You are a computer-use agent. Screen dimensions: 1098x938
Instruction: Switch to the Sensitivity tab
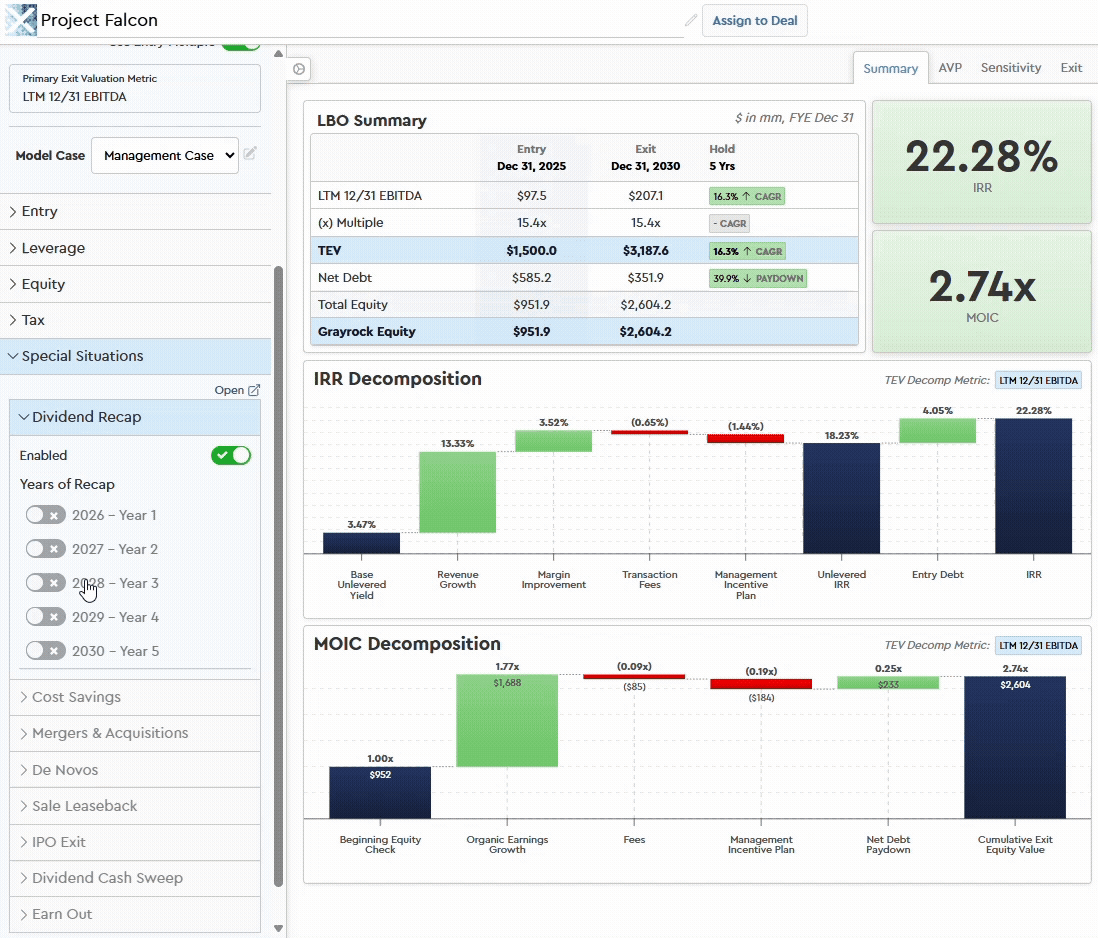pyautogui.click(x=1010, y=67)
